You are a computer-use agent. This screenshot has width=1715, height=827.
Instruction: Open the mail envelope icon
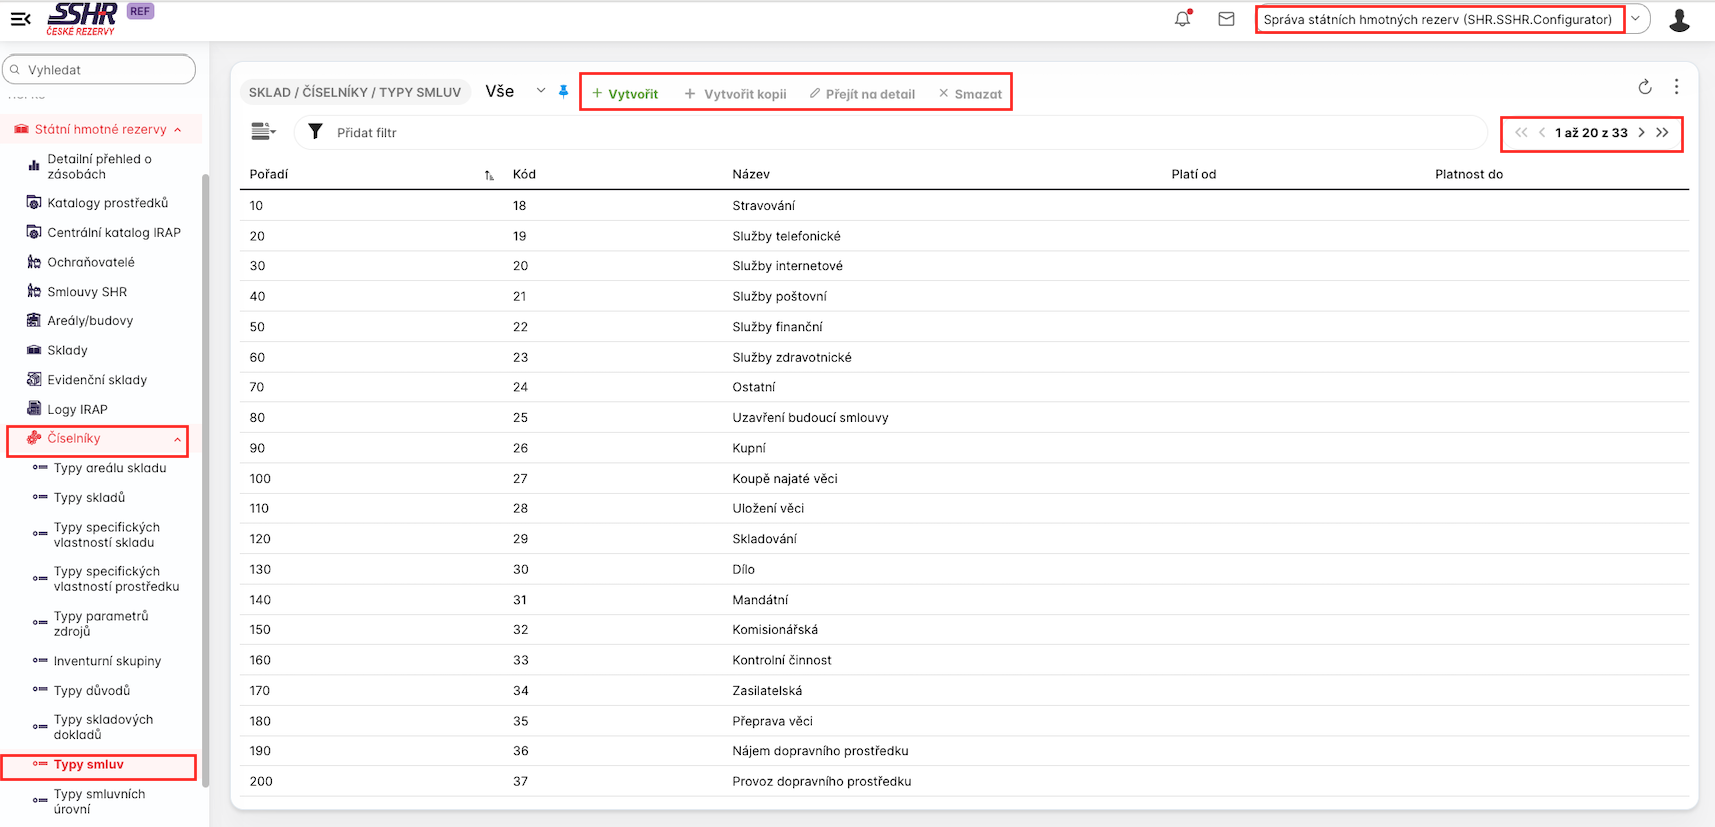click(x=1226, y=19)
